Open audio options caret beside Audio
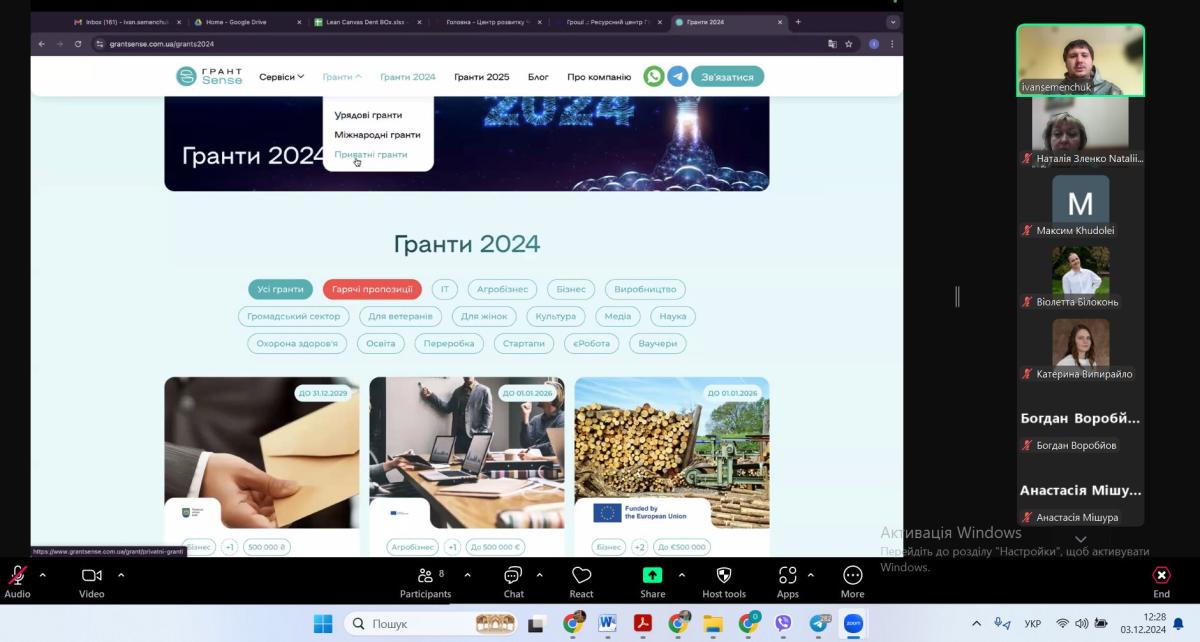Viewport: 1200px width, 642px height. point(43,575)
